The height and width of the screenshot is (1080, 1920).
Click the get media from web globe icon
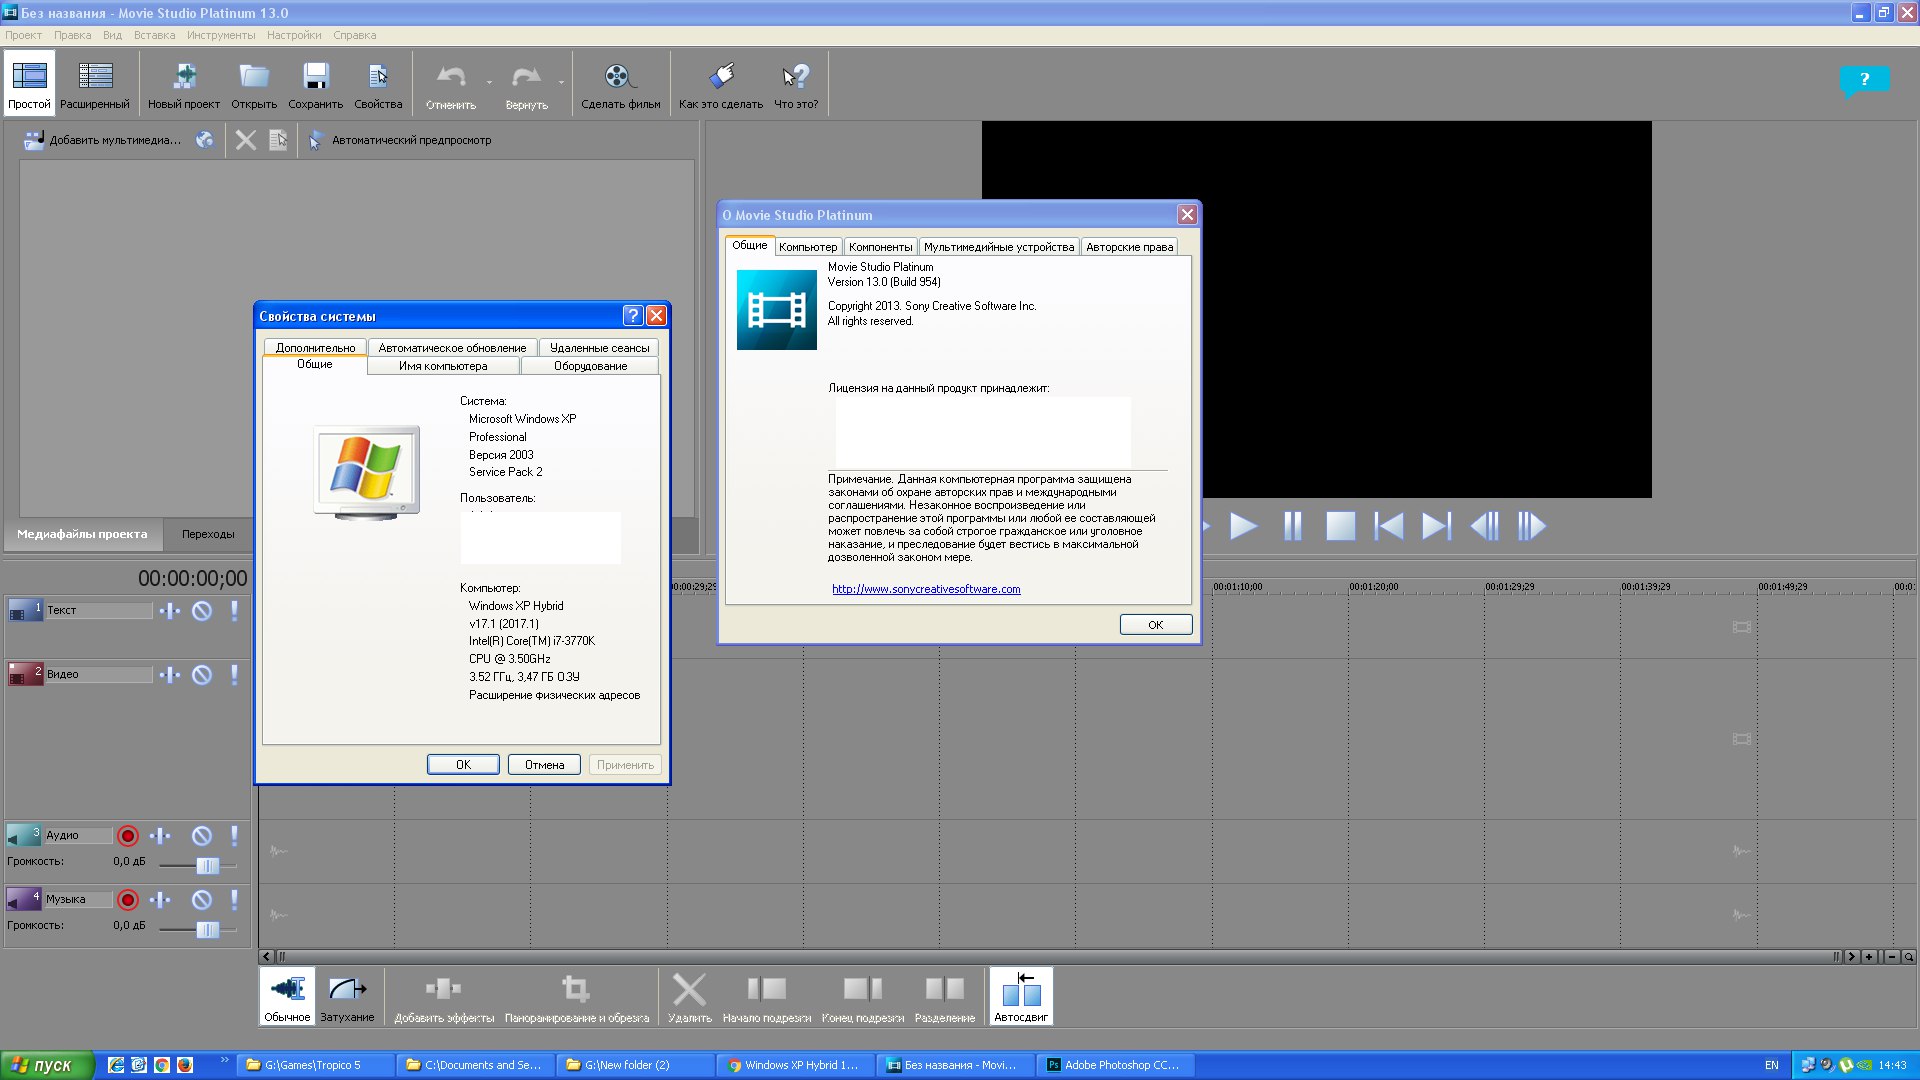[205, 140]
